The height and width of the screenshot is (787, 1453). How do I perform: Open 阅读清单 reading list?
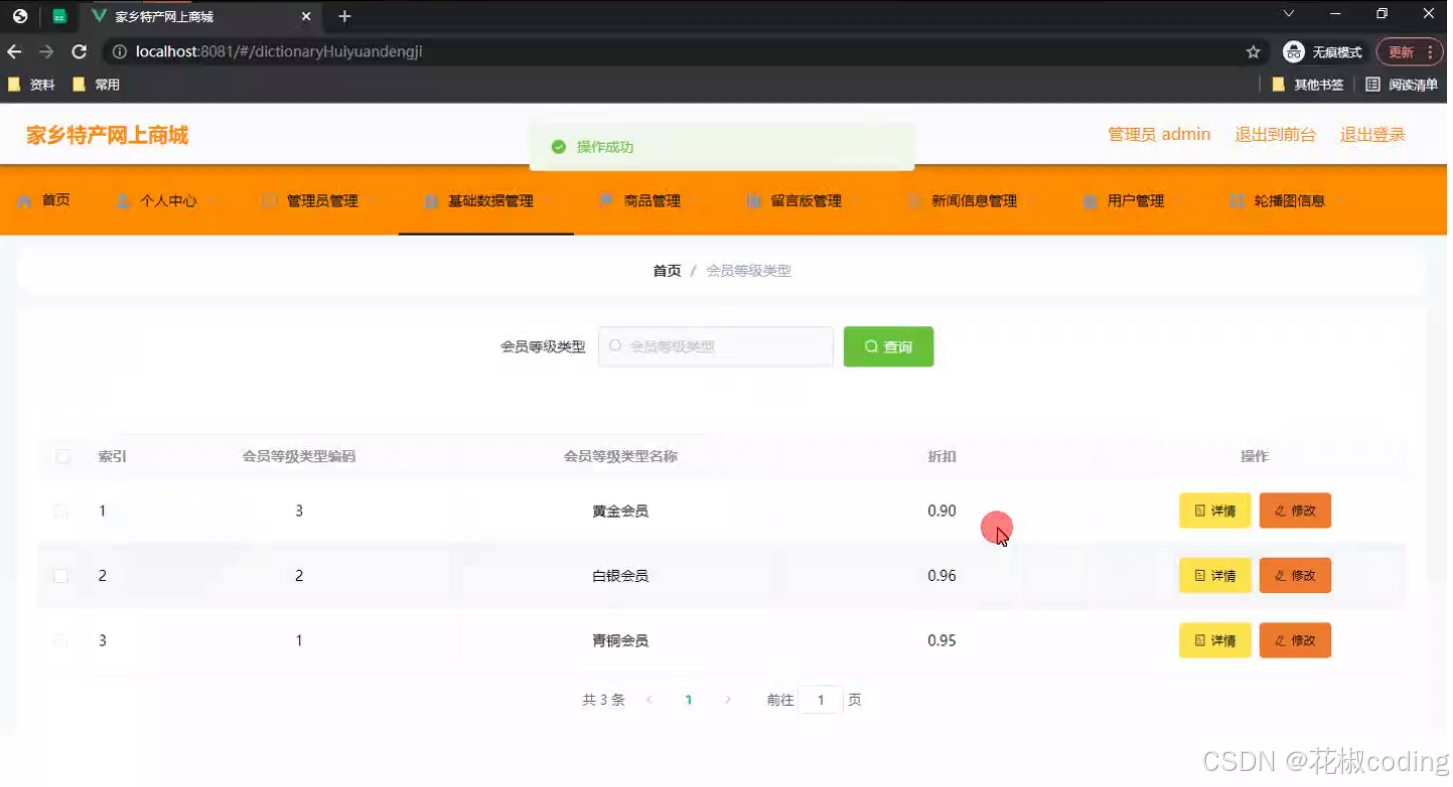pyautogui.click(x=1402, y=85)
